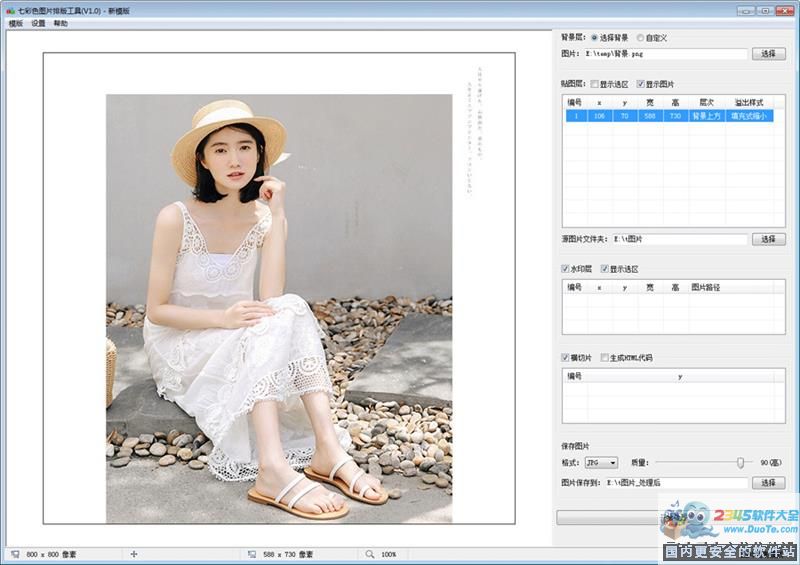Select the 背景上方 cell in row 1
This screenshot has height=565, width=800.
[707, 116]
